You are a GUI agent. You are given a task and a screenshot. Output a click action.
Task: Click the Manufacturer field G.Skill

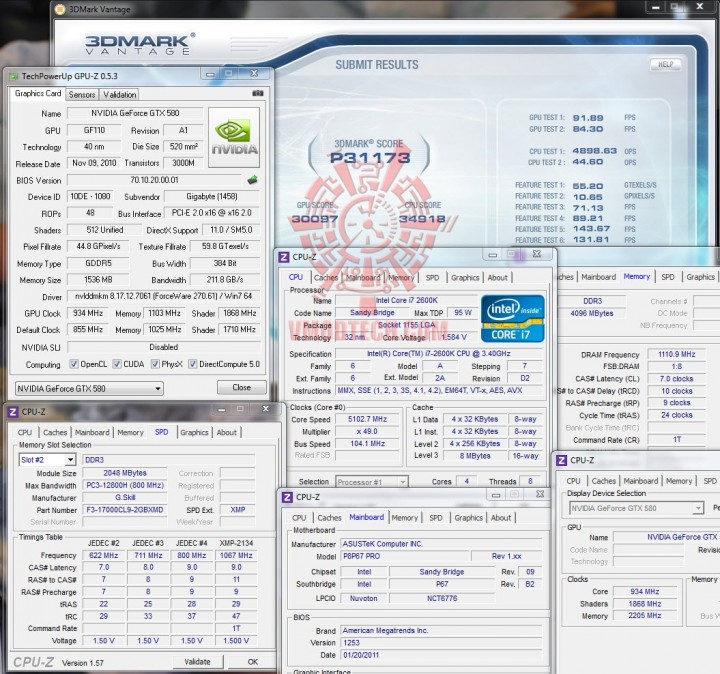[125, 498]
